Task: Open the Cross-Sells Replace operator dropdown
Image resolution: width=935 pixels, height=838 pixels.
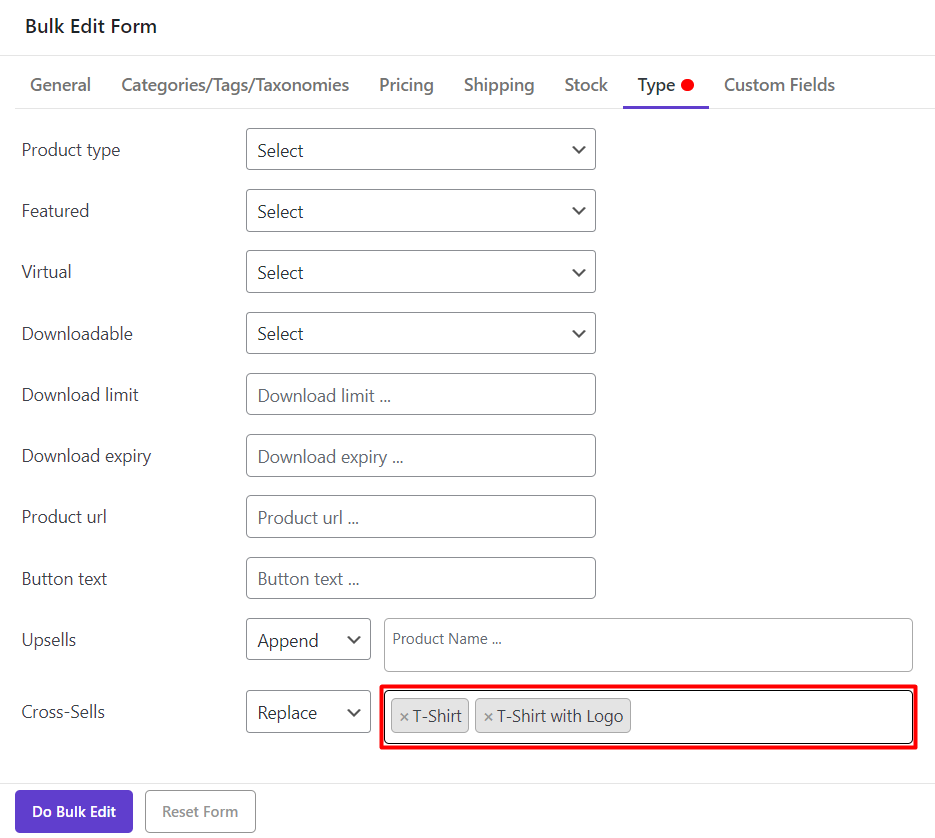Action: click(x=308, y=712)
